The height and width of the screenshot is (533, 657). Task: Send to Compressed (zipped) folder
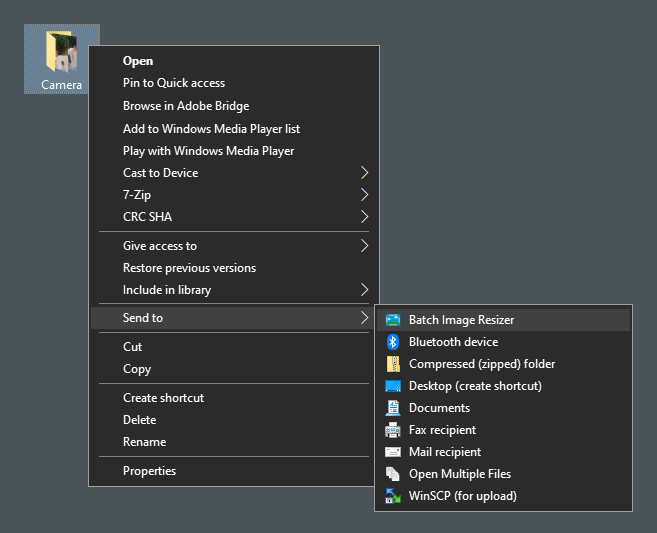coord(503,364)
